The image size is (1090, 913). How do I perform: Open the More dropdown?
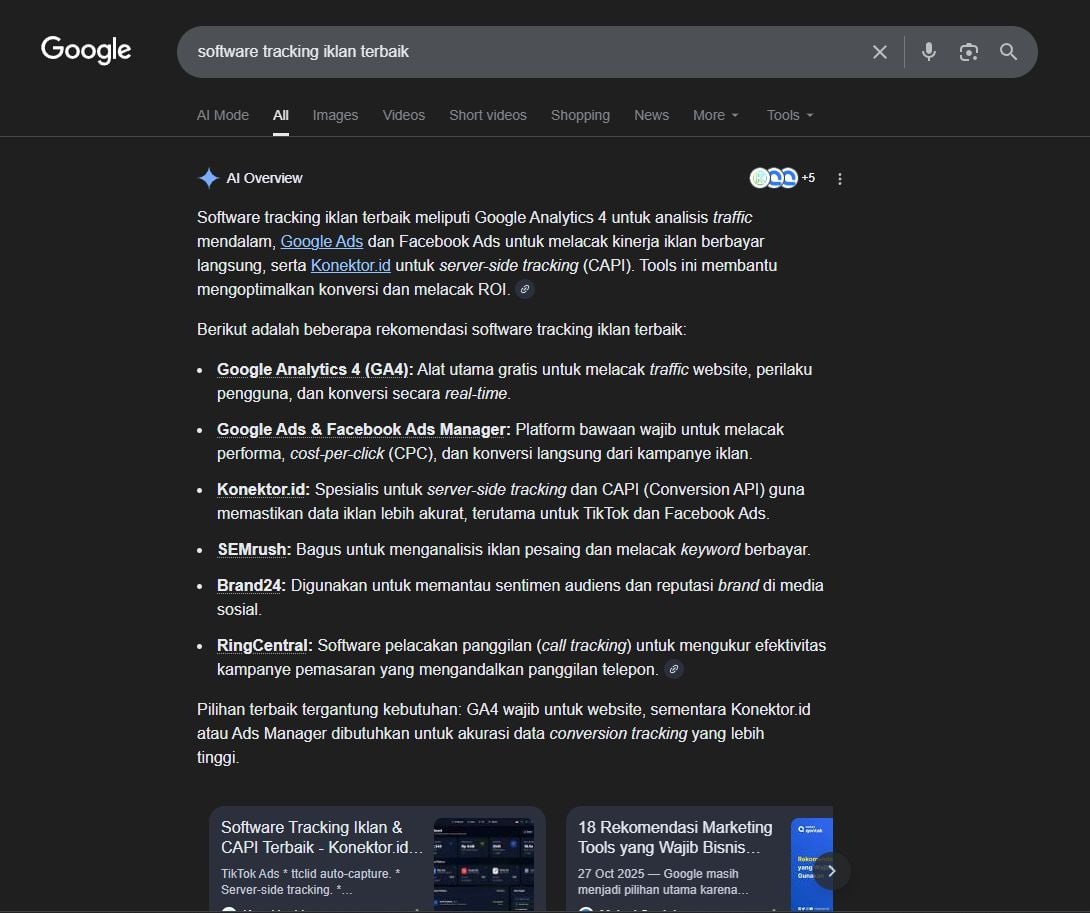(x=715, y=115)
